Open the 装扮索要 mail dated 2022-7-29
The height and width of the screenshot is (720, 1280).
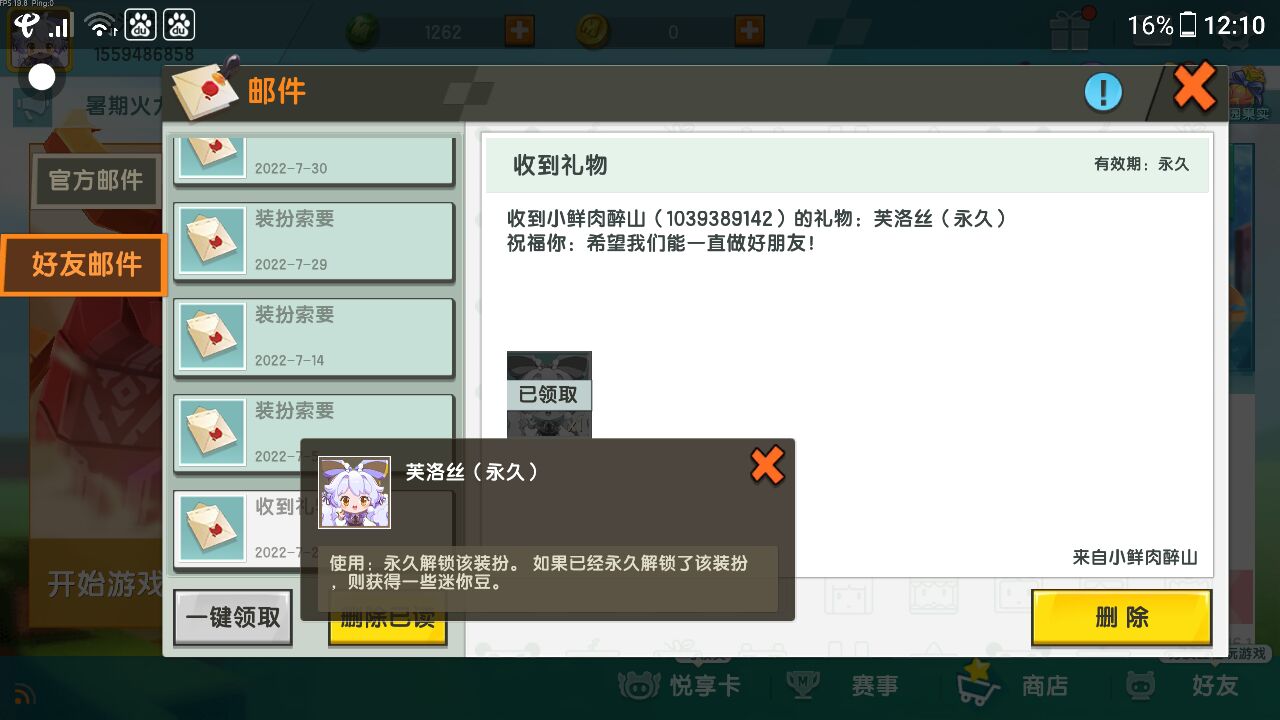pos(314,241)
